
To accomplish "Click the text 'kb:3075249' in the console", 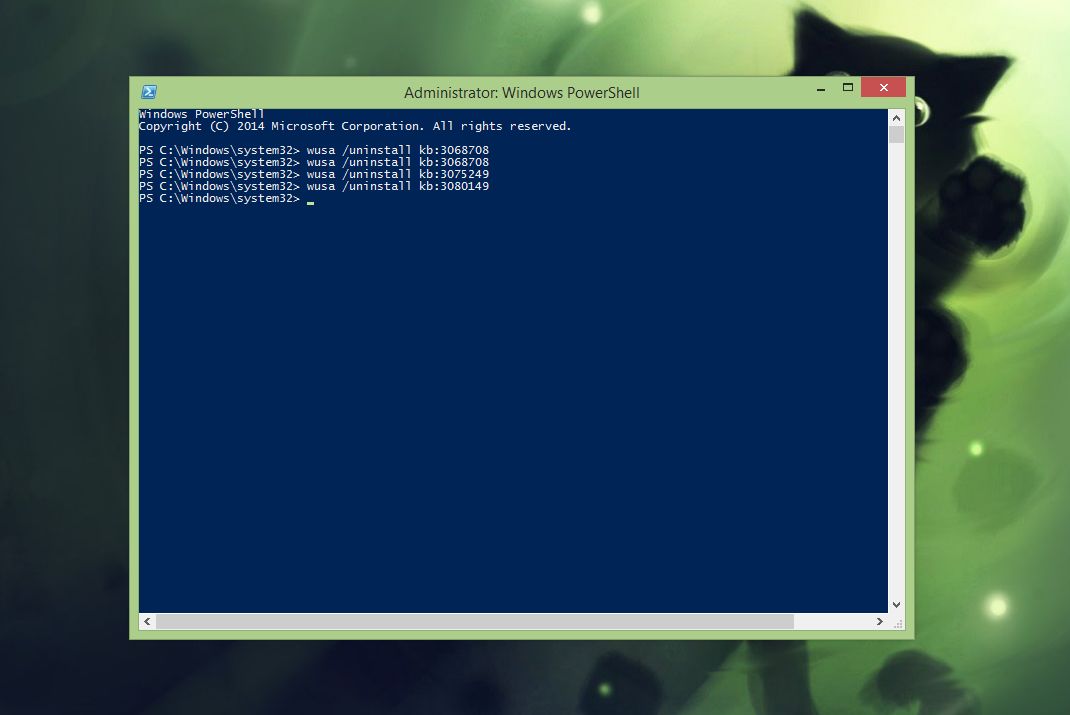I will tap(454, 174).
